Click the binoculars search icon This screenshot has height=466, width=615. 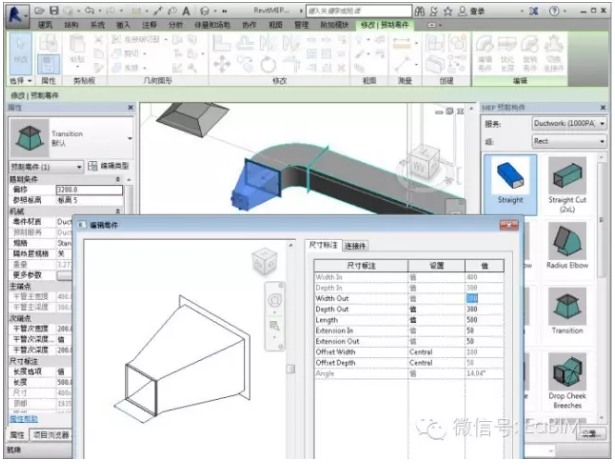(x=419, y=11)
